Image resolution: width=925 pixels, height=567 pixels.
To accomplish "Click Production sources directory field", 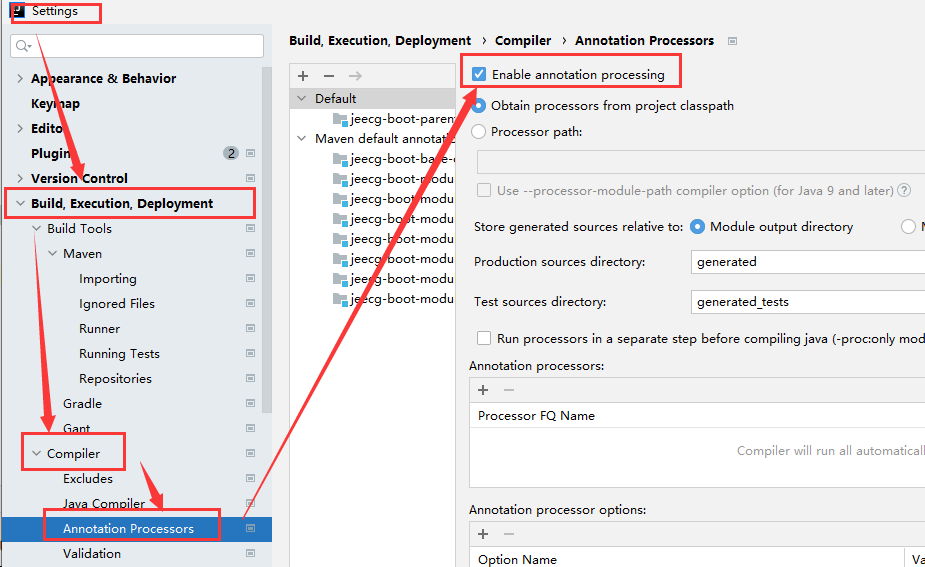I will [x=808, y=261].
